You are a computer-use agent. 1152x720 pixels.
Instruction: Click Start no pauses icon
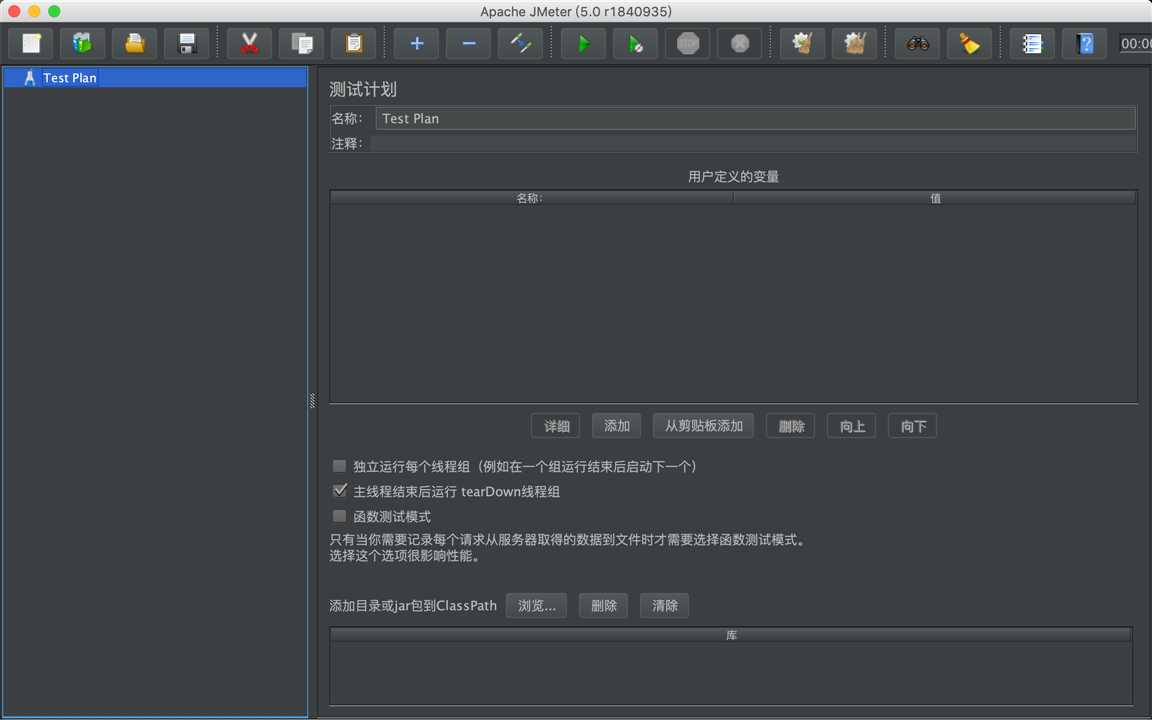636,43
